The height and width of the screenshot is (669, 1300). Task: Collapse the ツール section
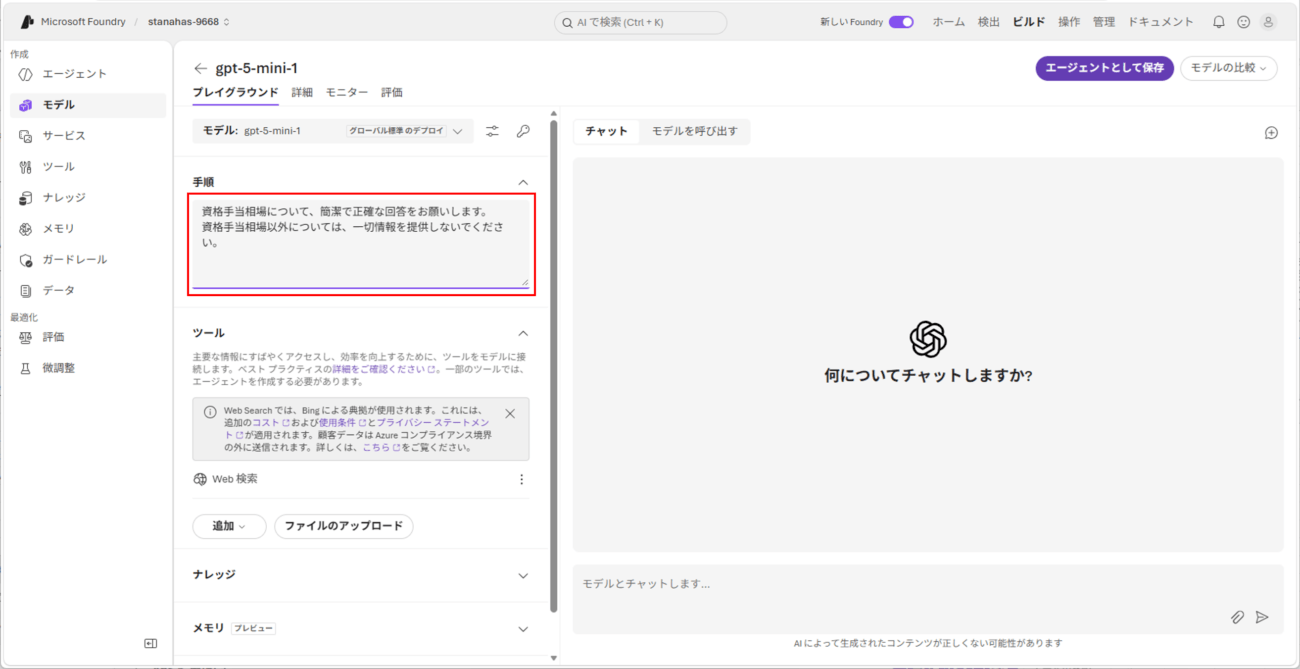point(523,333)
